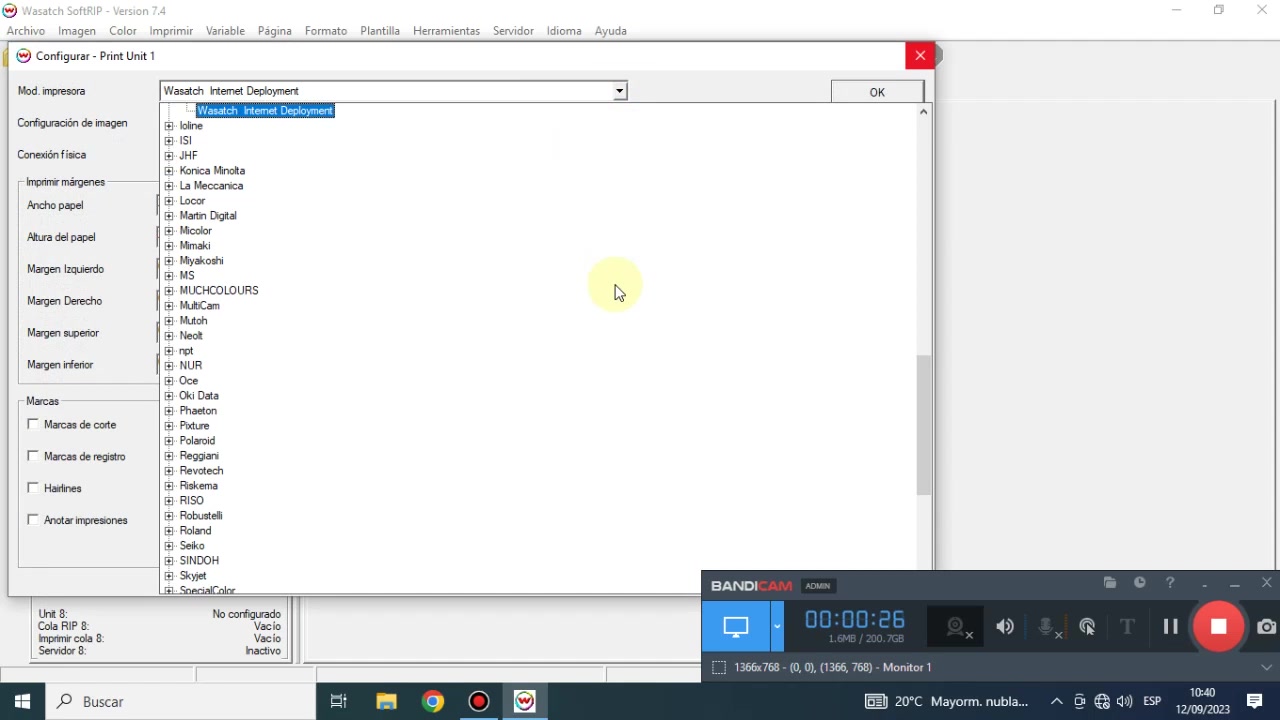Open the Color menu
1280x720 pixels.
(123, 31)
